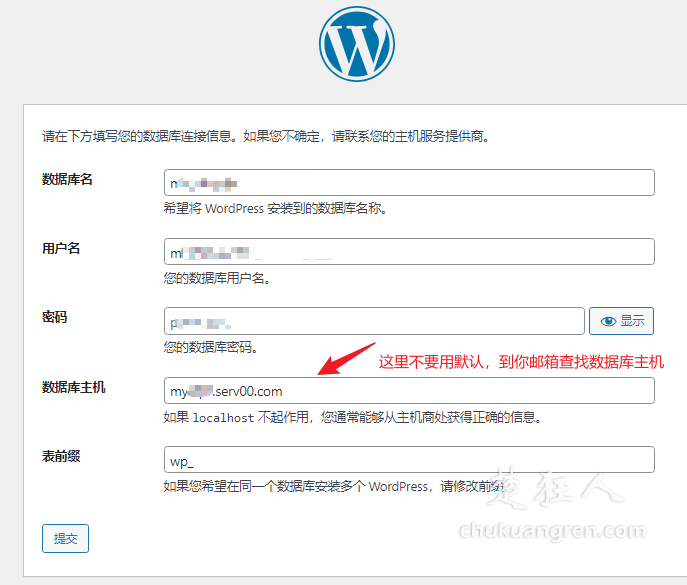Click into the 密码 input field
Screen dimensions: 687x585
click(374, 321)
